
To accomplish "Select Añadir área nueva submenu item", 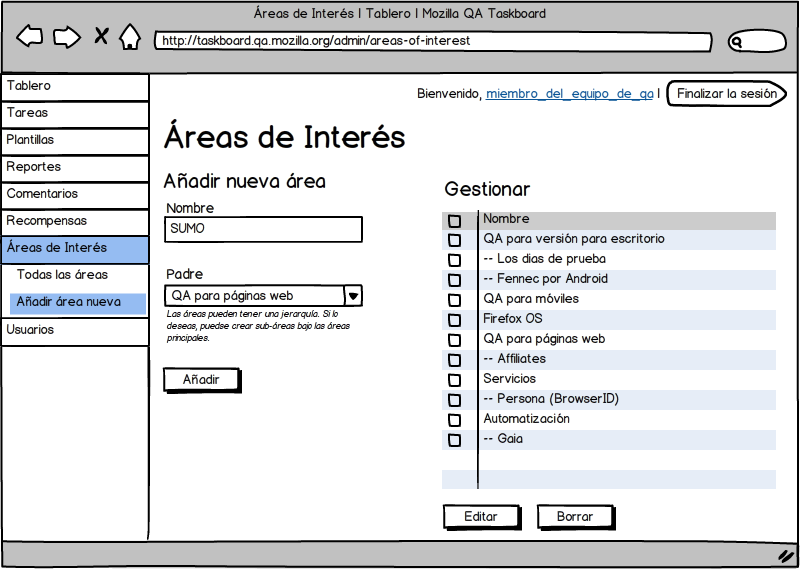I will pos(78,303).
